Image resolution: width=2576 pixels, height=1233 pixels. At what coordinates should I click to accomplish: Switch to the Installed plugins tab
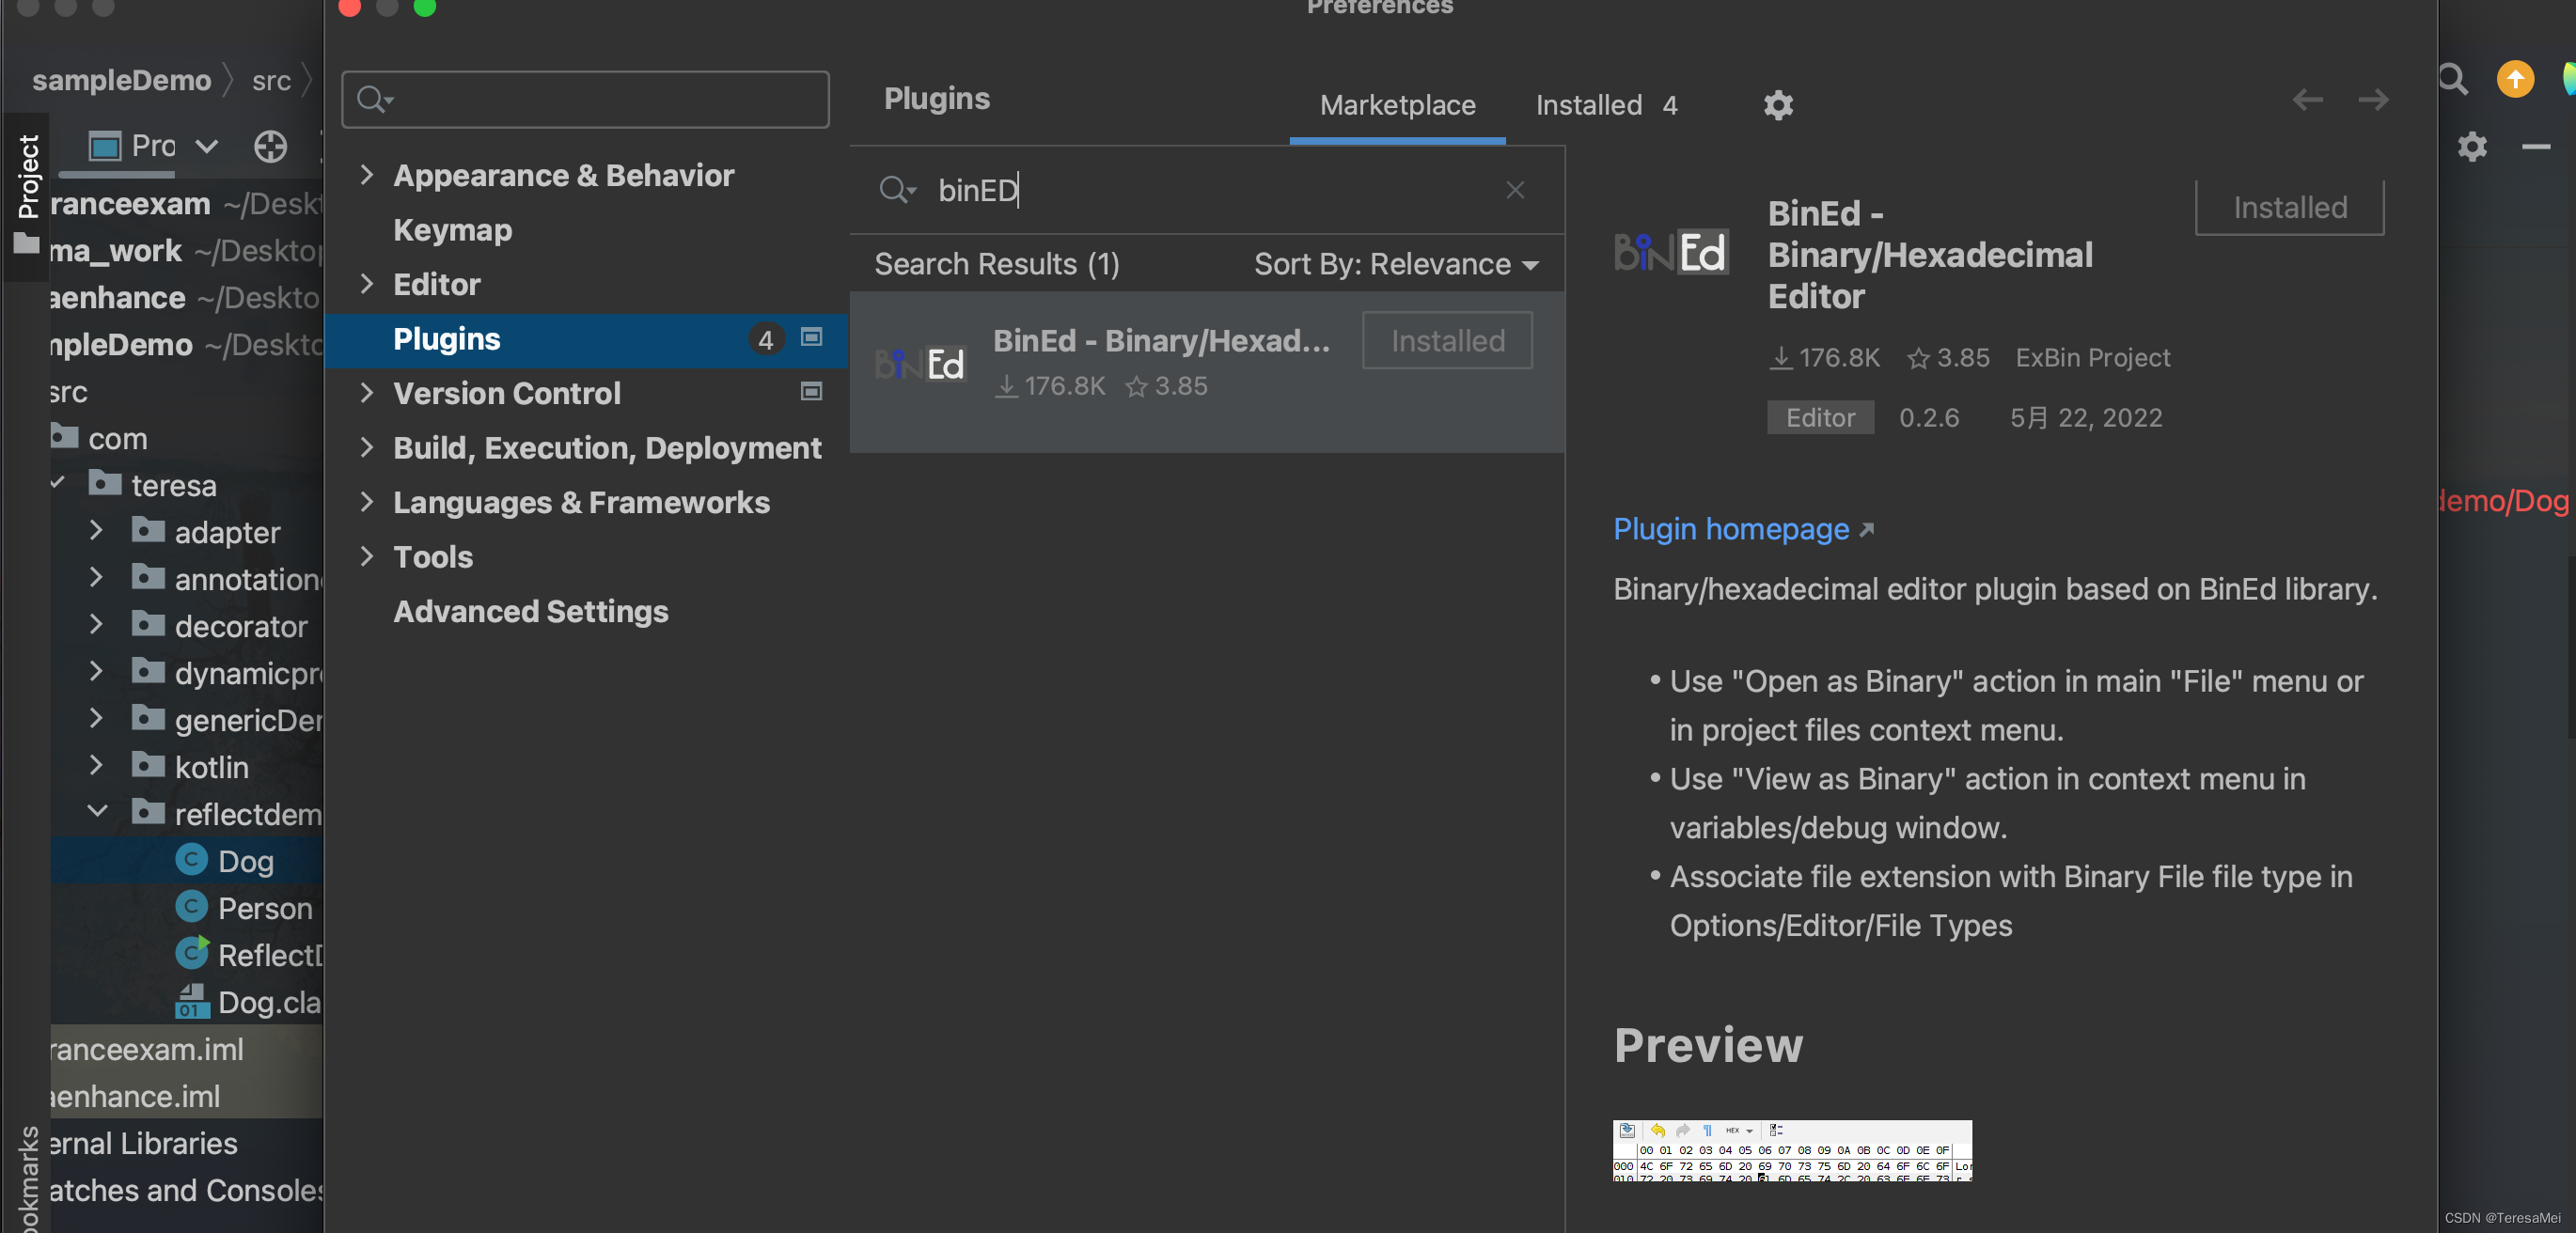pos(1589,105)
